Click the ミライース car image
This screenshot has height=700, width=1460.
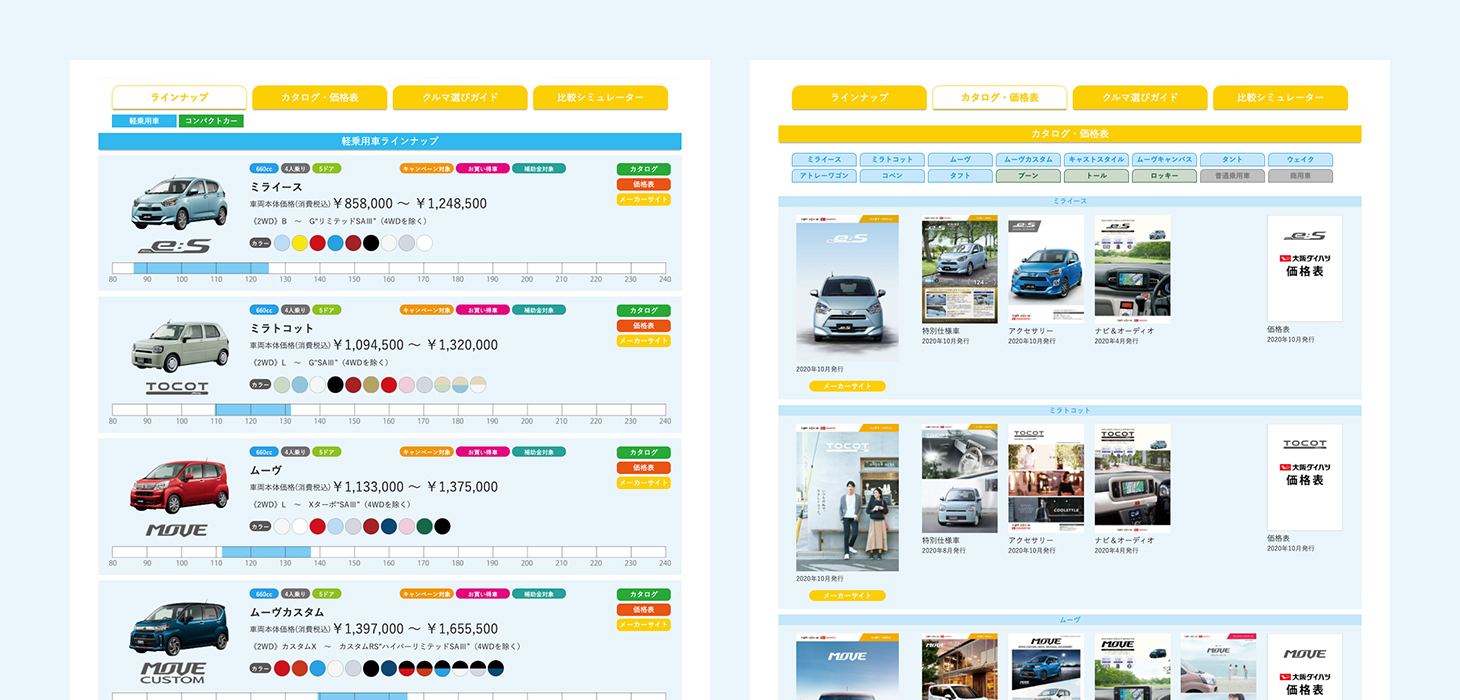(x=179, y=202)
